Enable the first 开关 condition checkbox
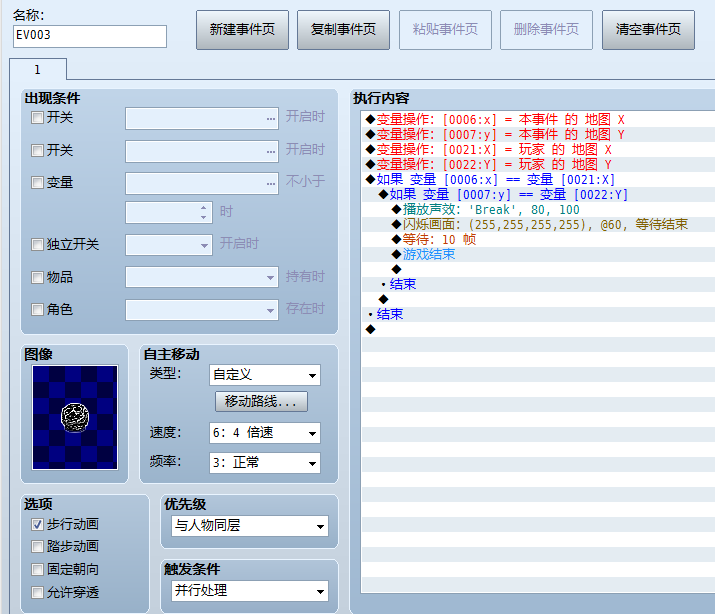Screen dimensions: 715x614 point(37,118)
